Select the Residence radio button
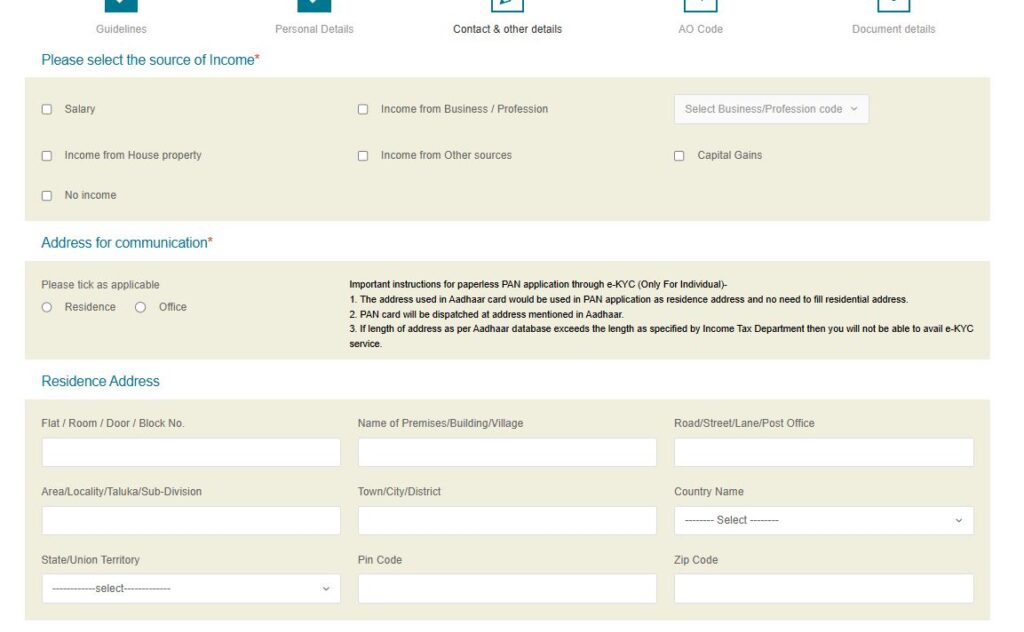This screenshot has height=632, width=1024. pos(46,307)
